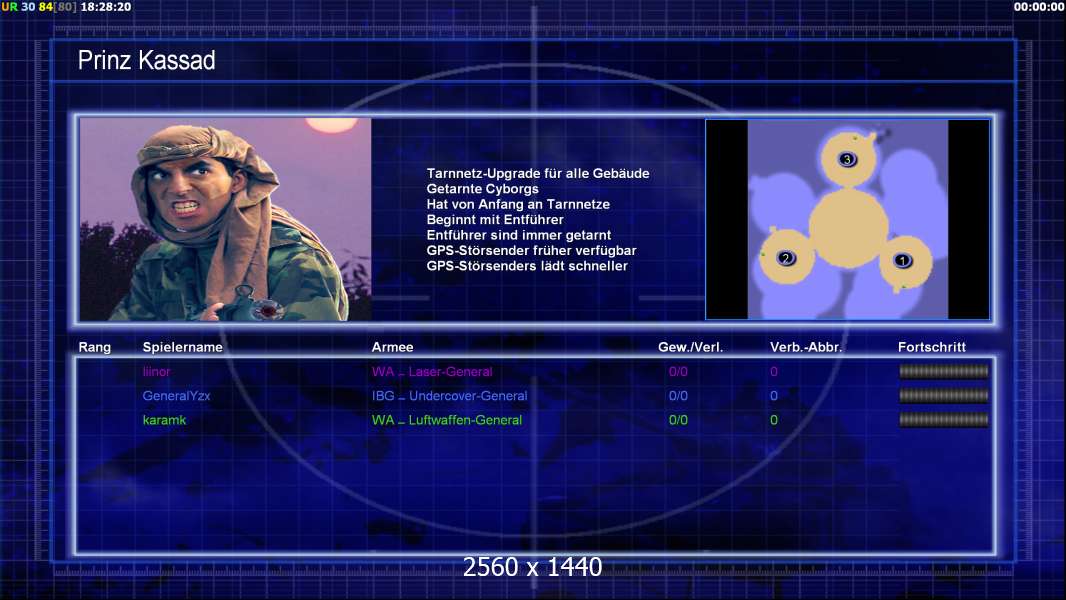The height and width of the screenshot is (600, 1066).
Task: Click 'Beginnt mit Entführer' line
Action: coord(495,219)
